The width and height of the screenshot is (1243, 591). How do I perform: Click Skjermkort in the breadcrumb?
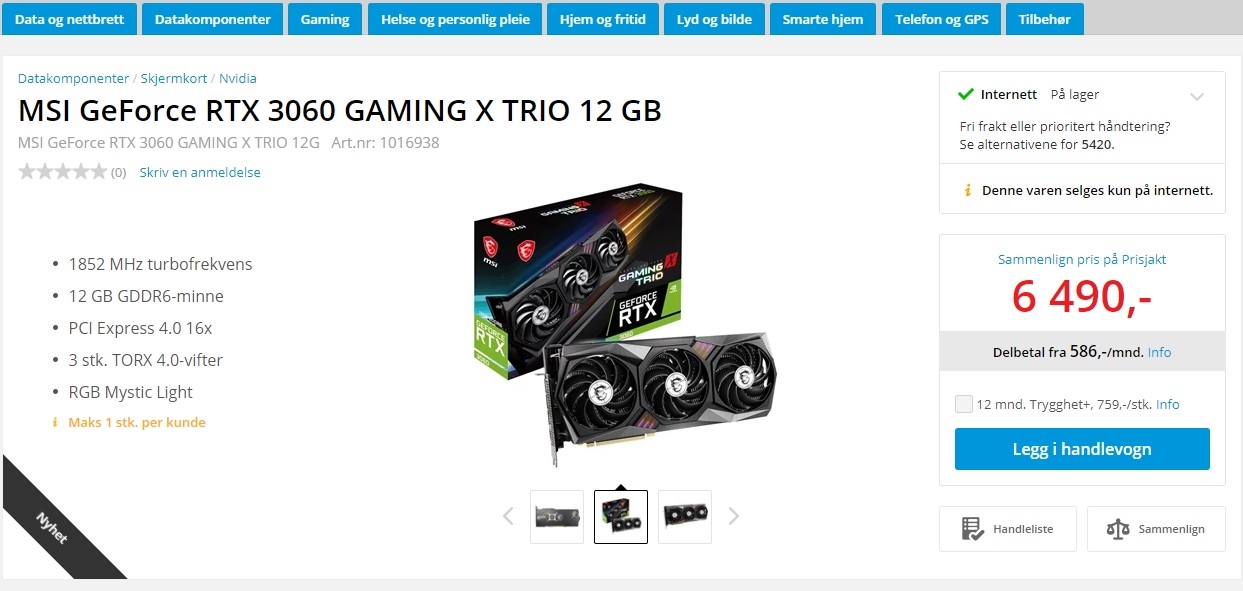pyautogui.click(x=174, y=78)
